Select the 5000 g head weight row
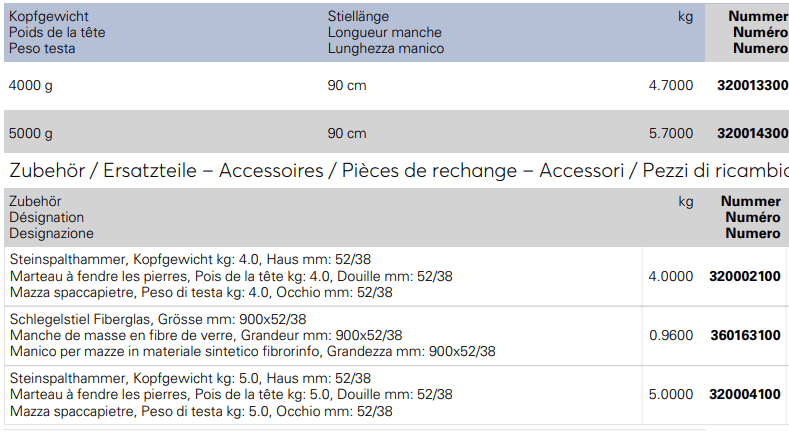The width and height of the screenshot is (789, 436). click(x=397, y=132)
